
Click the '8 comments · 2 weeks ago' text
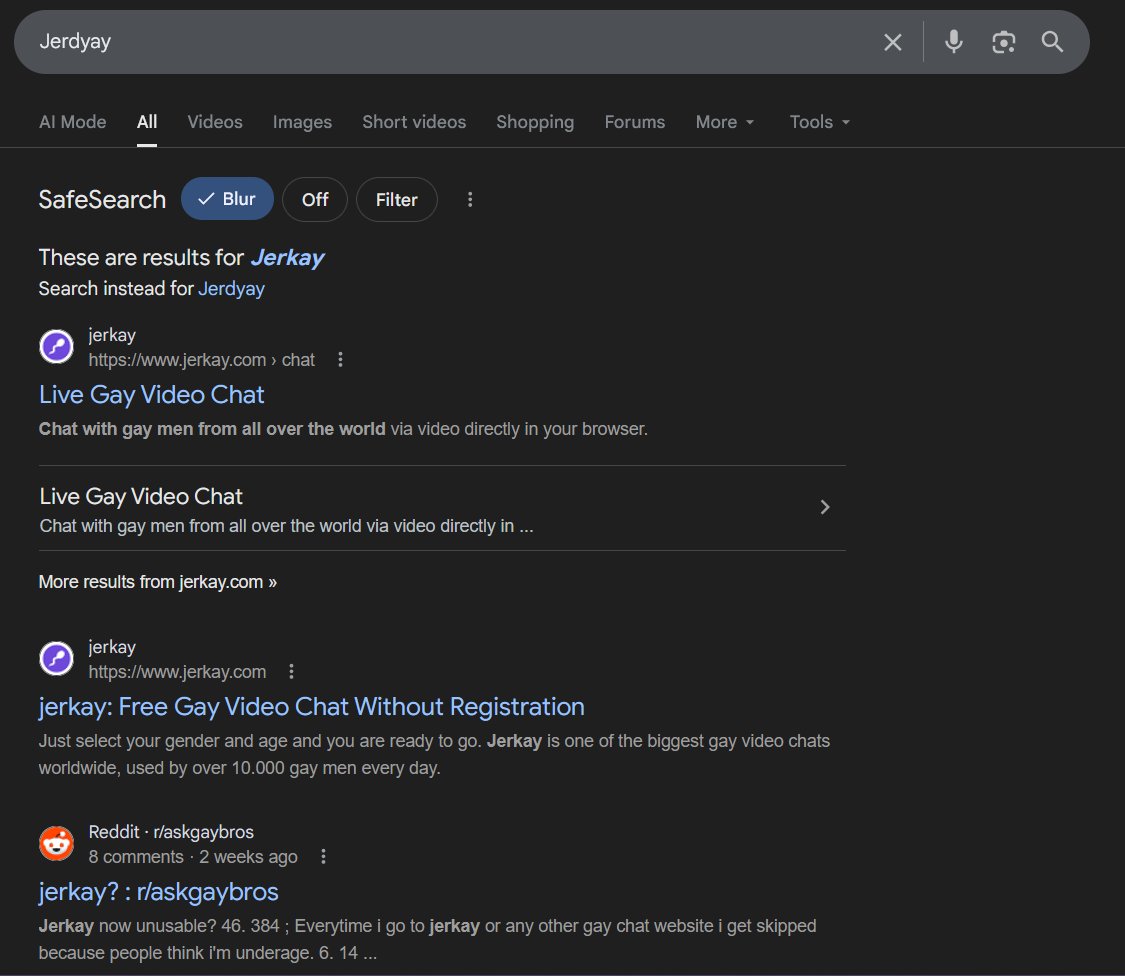(192, 857)
